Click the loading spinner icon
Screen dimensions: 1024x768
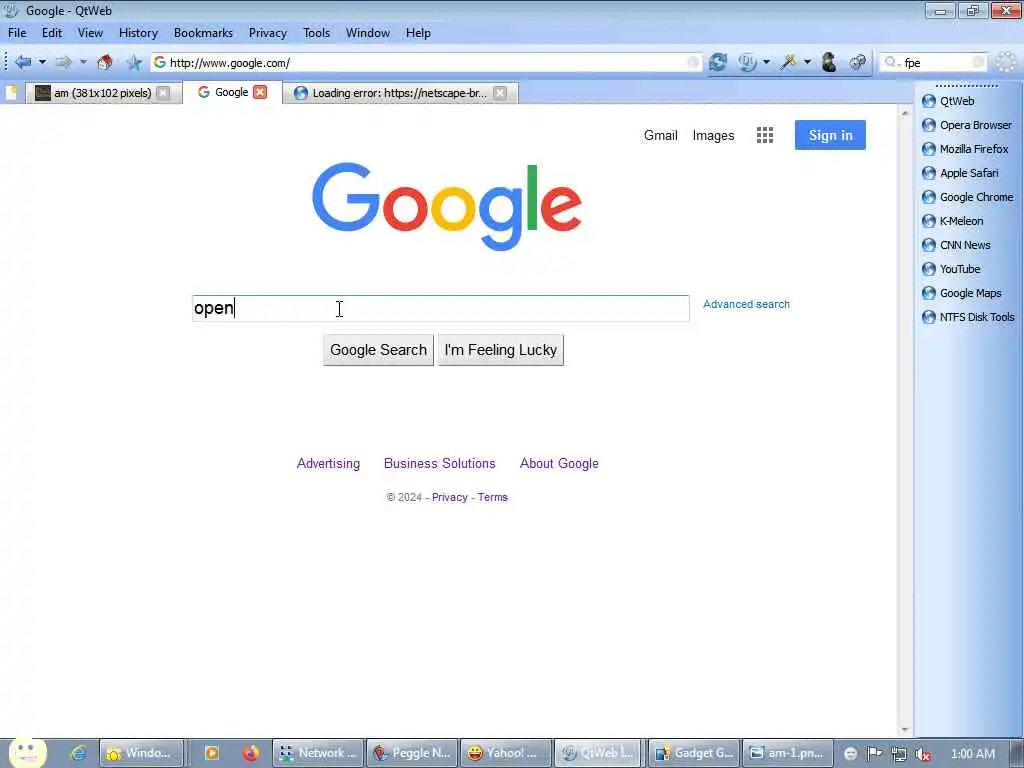1006,63
